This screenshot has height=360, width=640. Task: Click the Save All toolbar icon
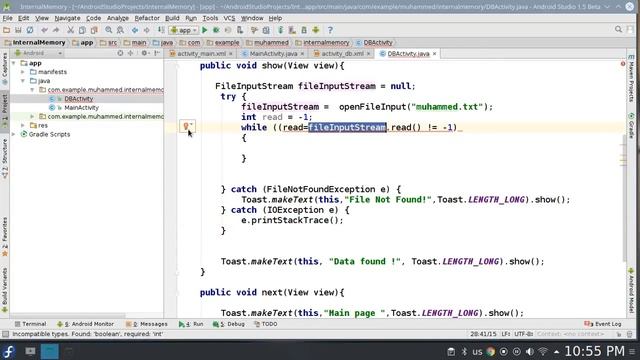click(18, 30)
